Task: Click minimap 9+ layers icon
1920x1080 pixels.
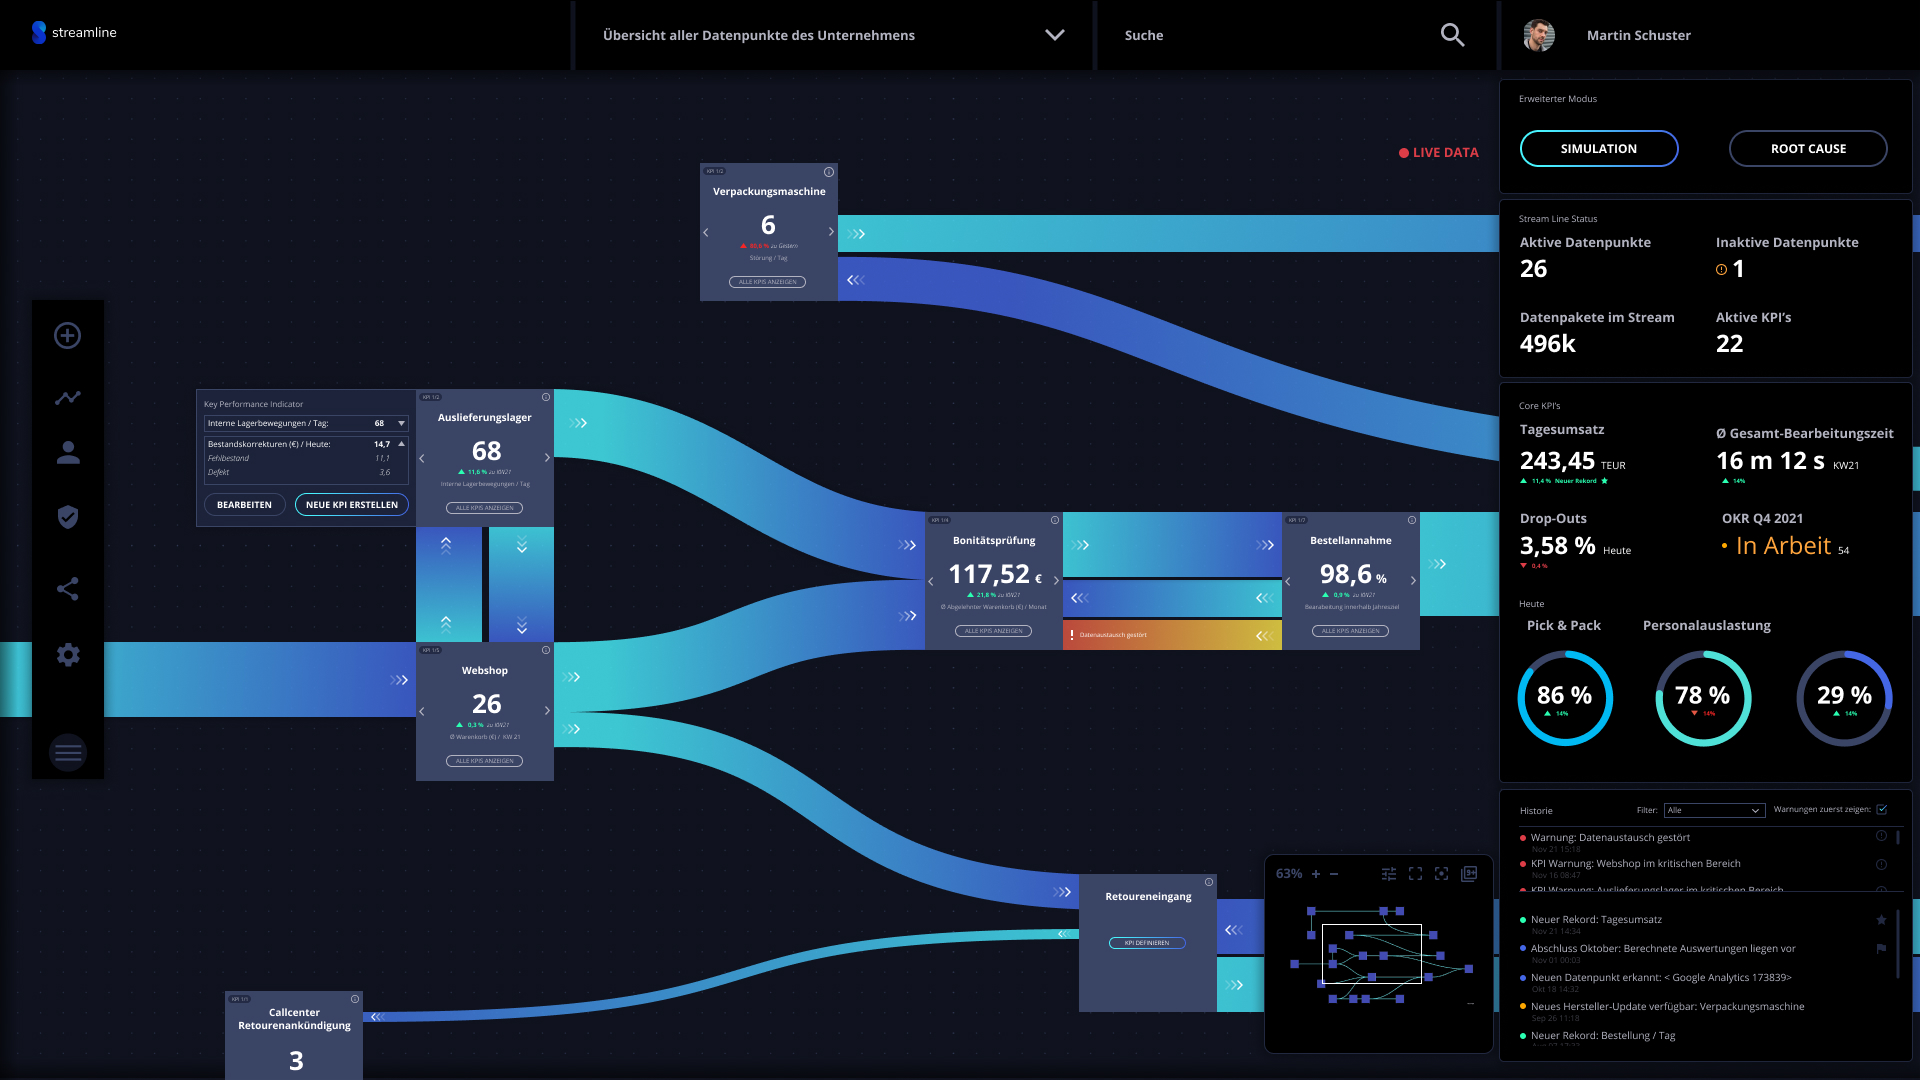Action: click(1469, 874)
